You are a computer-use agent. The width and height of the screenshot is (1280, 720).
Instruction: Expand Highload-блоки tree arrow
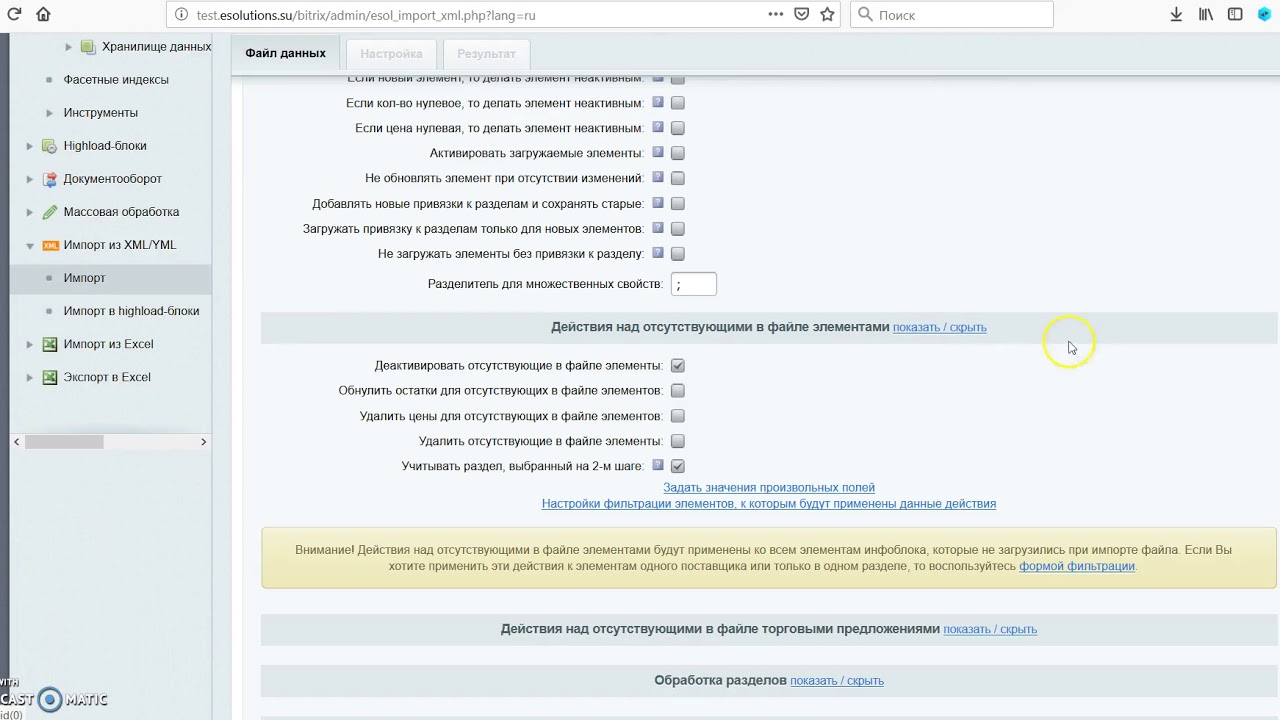pyautogui.click(x=30, y=146)
